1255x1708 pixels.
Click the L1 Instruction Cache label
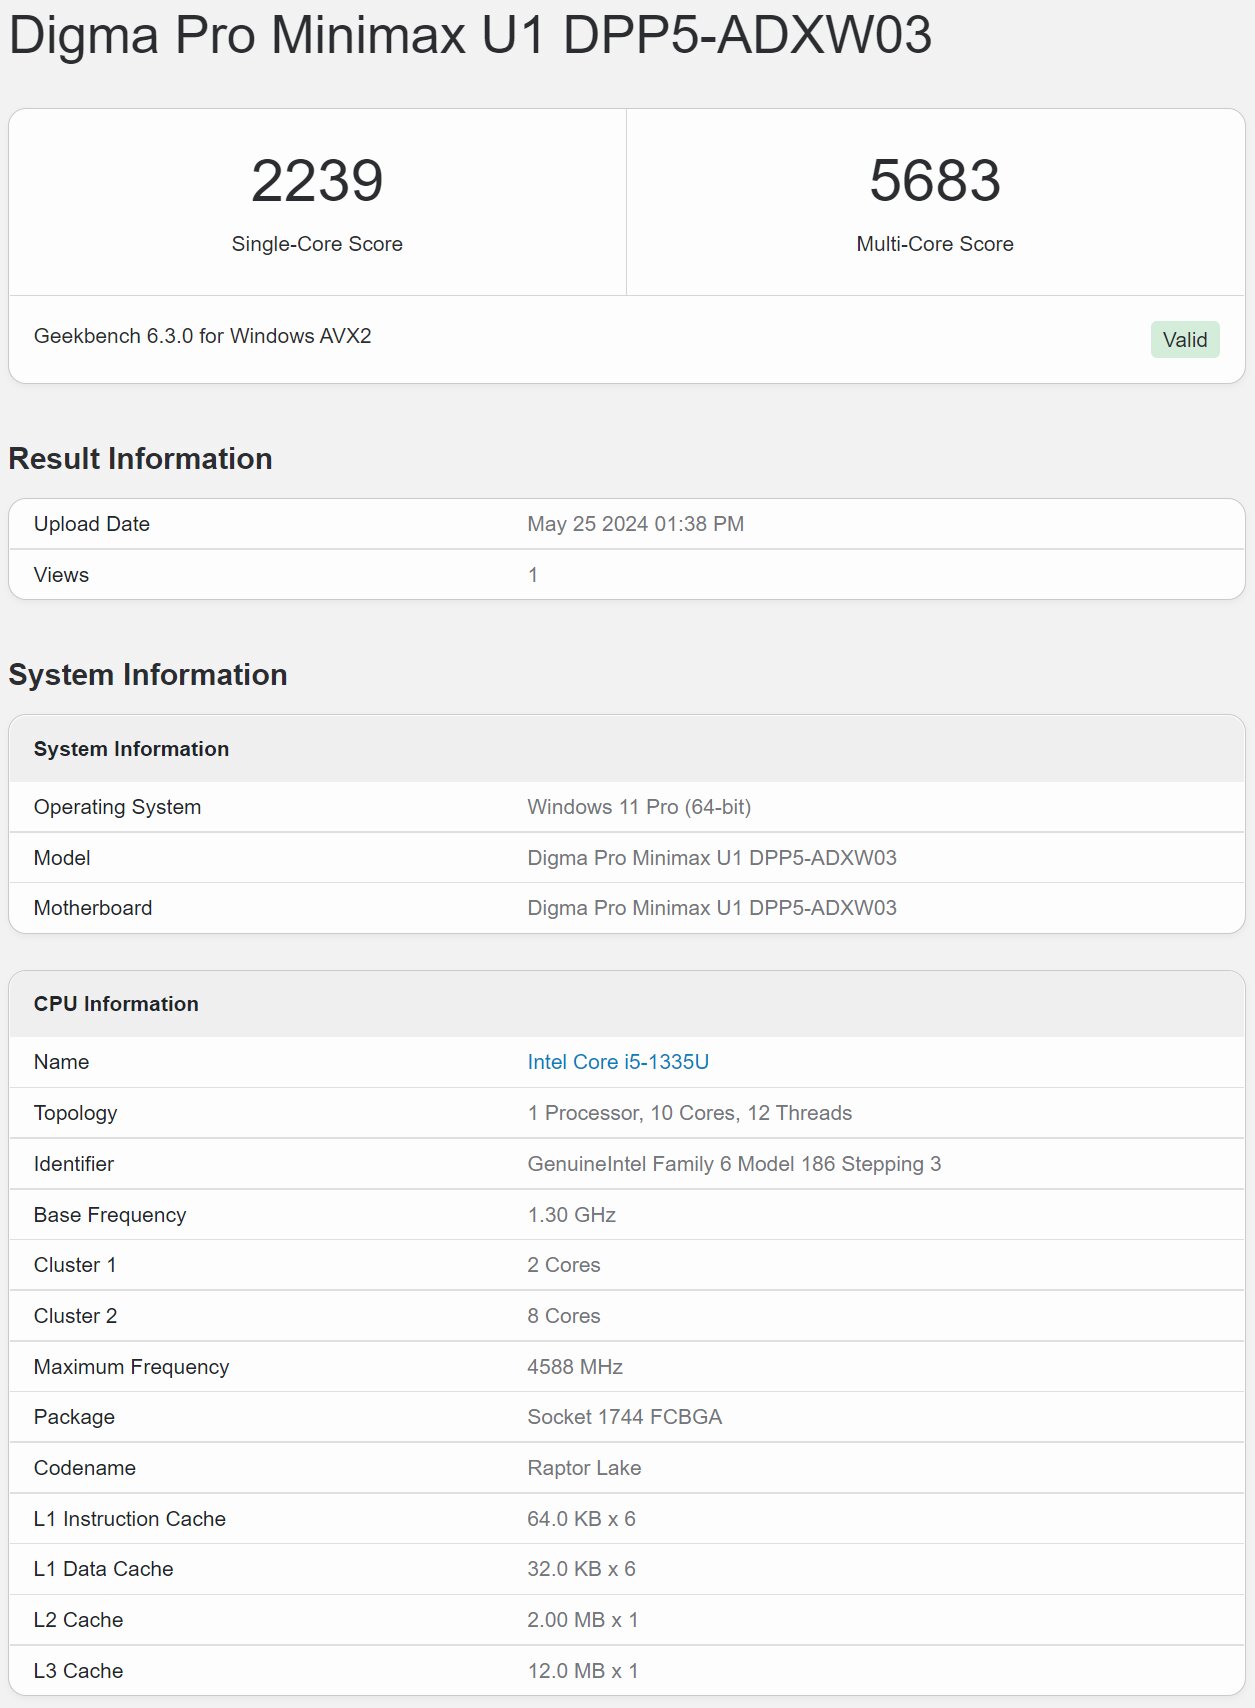tap(130, 1519)
